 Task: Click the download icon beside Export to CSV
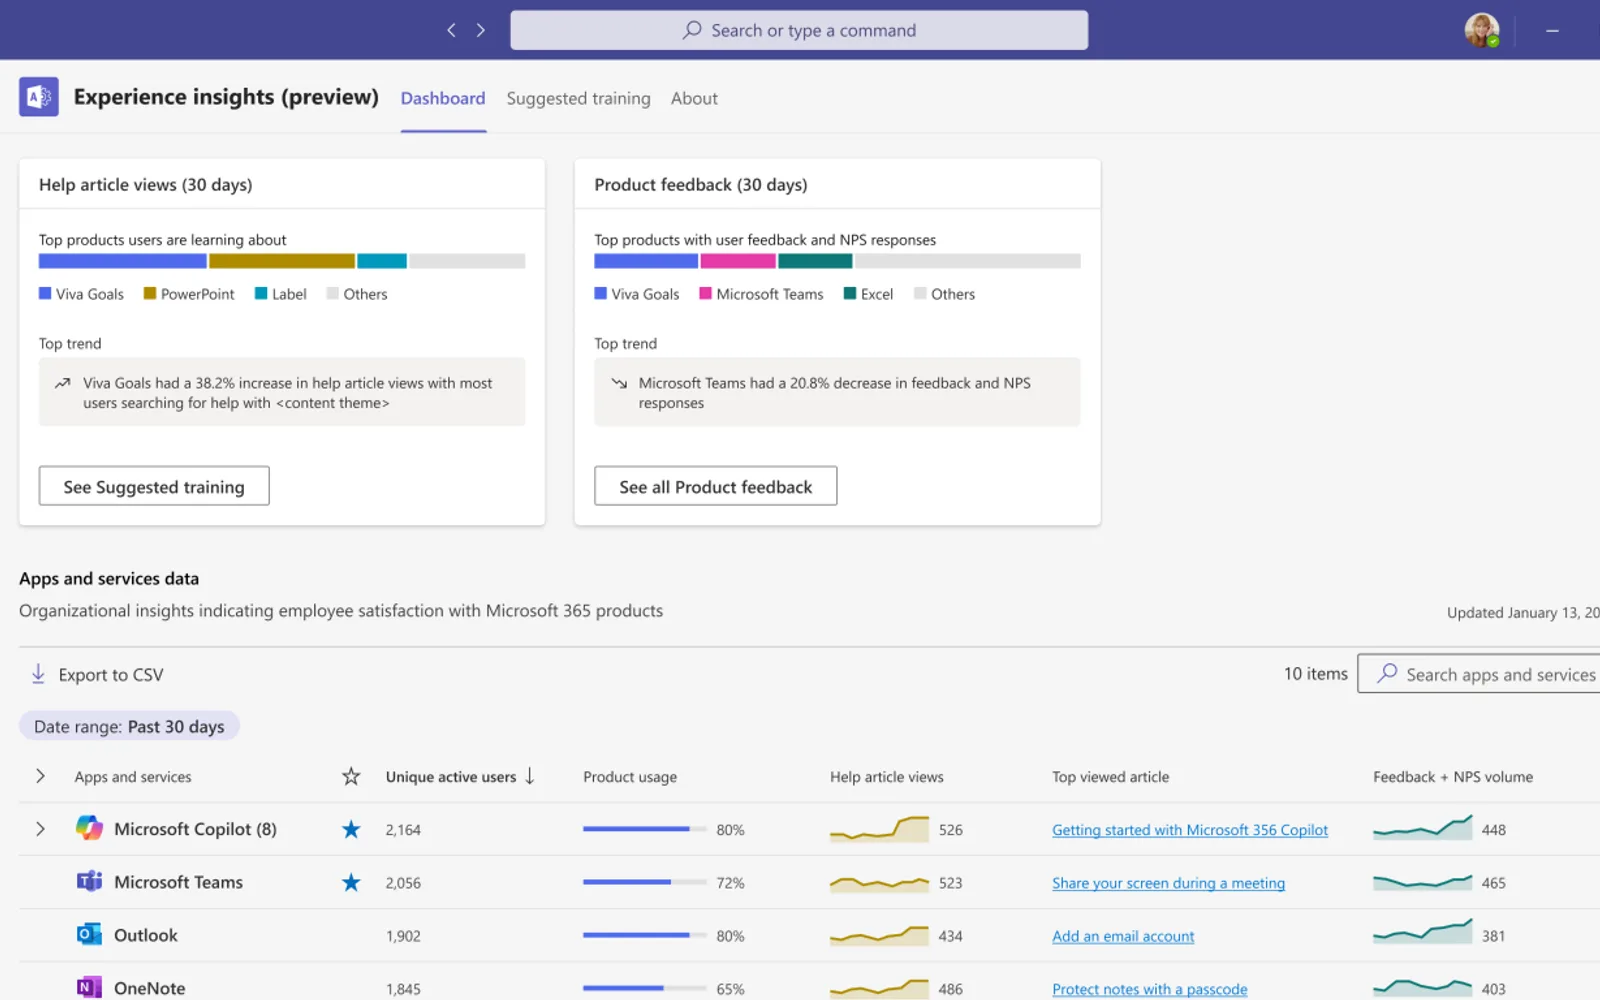pyautogui.click(x=38, y=674)
